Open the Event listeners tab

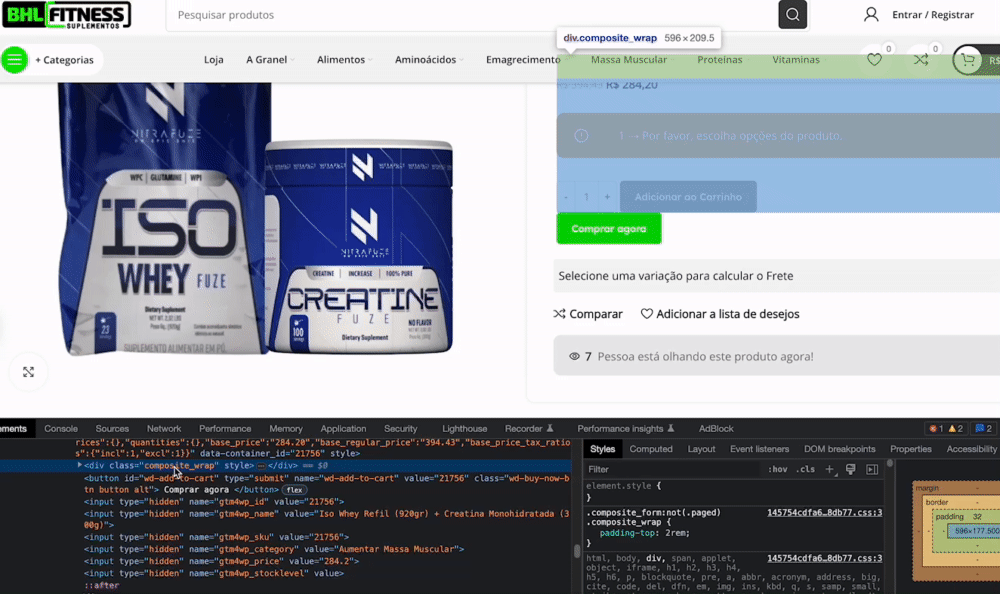coord(759,449)
